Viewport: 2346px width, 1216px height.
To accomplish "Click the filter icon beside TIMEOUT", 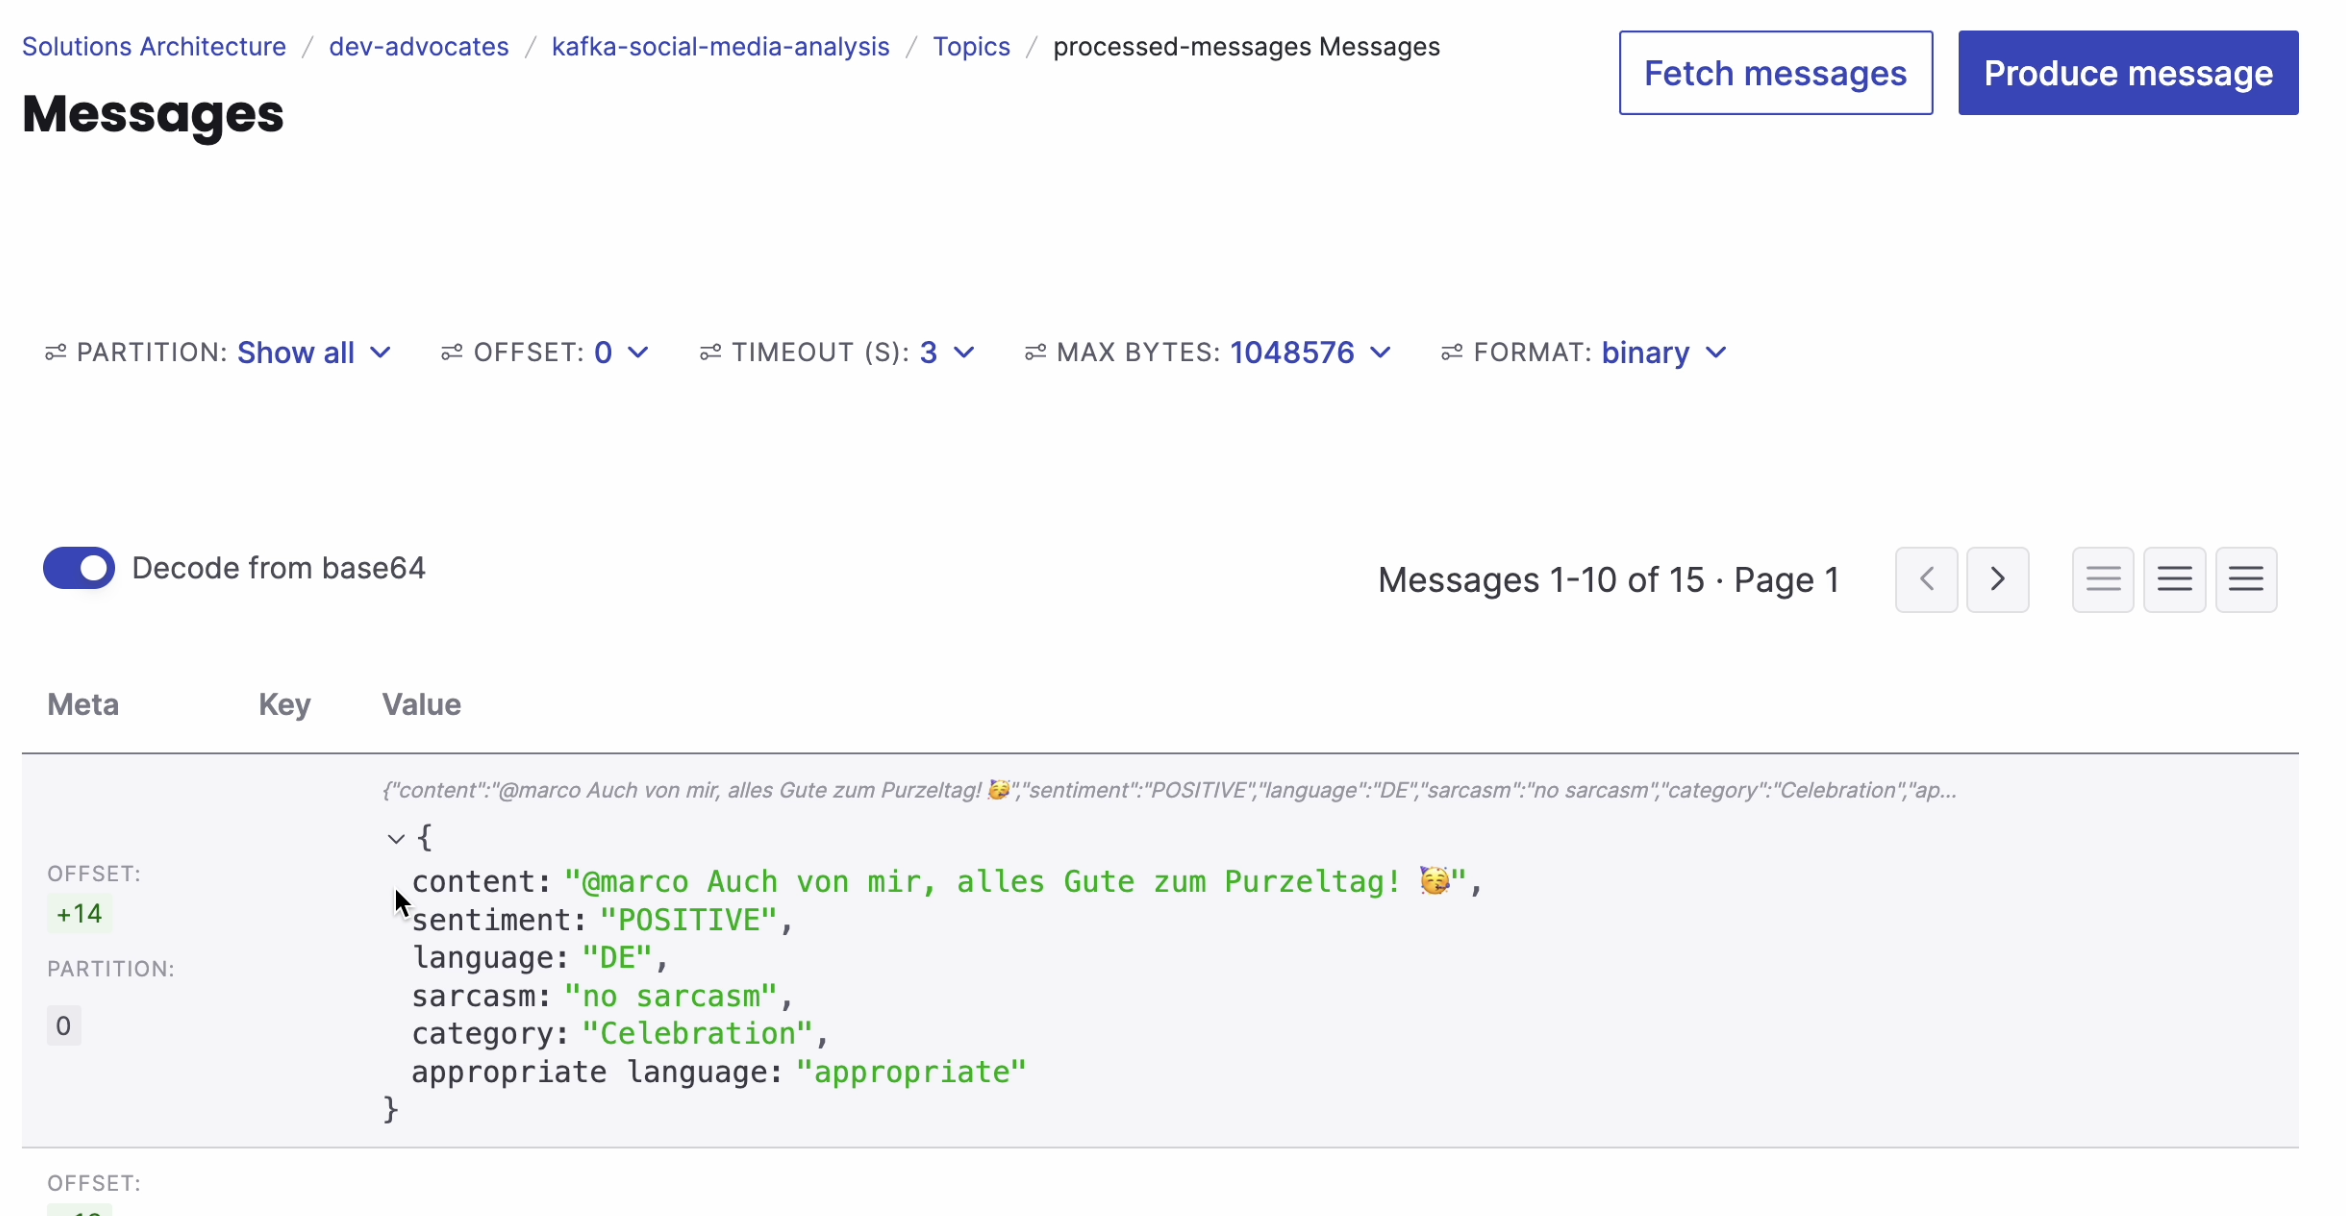I will pyautogui.click(x=712, y=352).
